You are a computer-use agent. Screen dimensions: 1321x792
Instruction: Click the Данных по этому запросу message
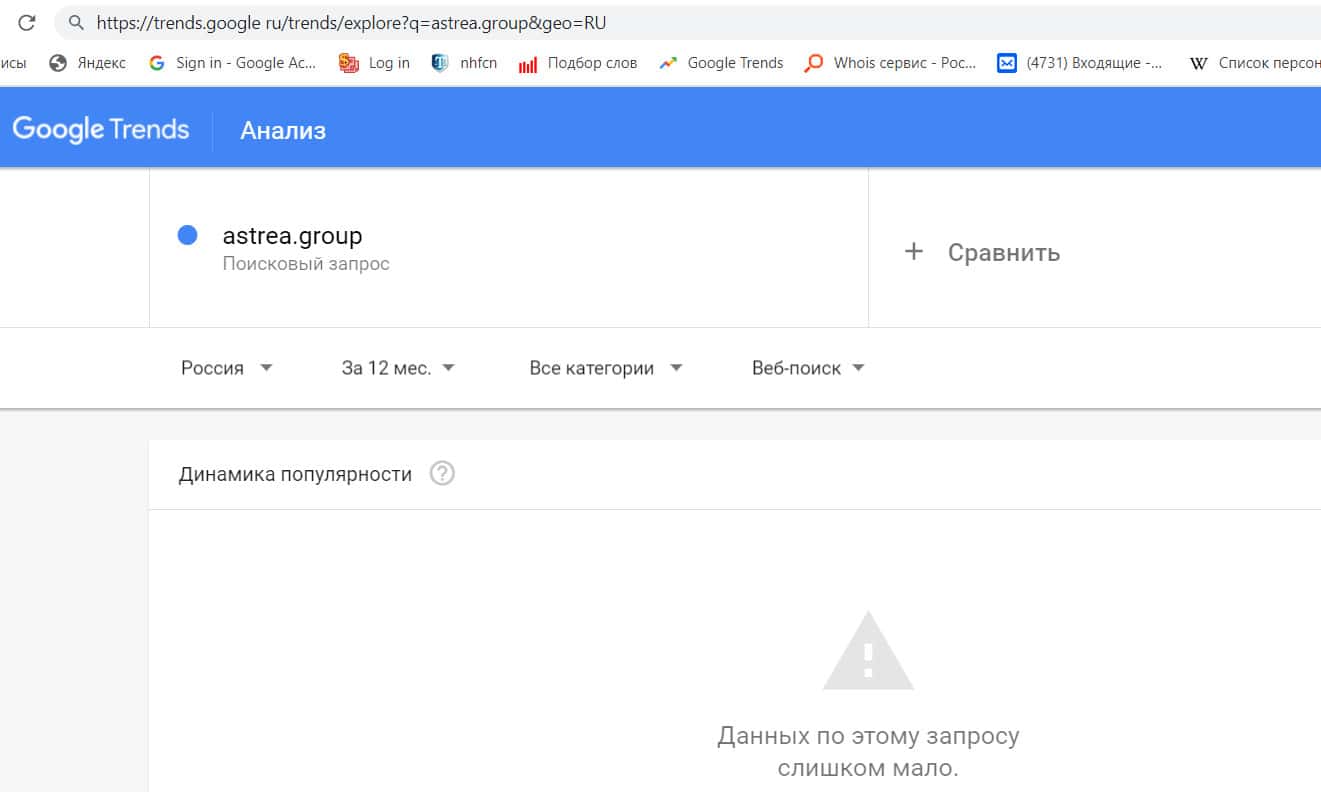868,752
